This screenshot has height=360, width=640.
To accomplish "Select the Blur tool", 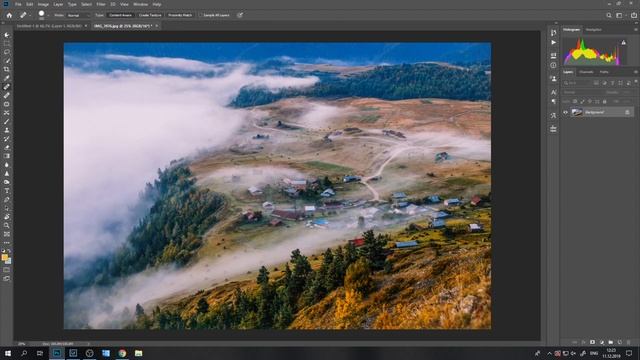I will click(7, 165).
